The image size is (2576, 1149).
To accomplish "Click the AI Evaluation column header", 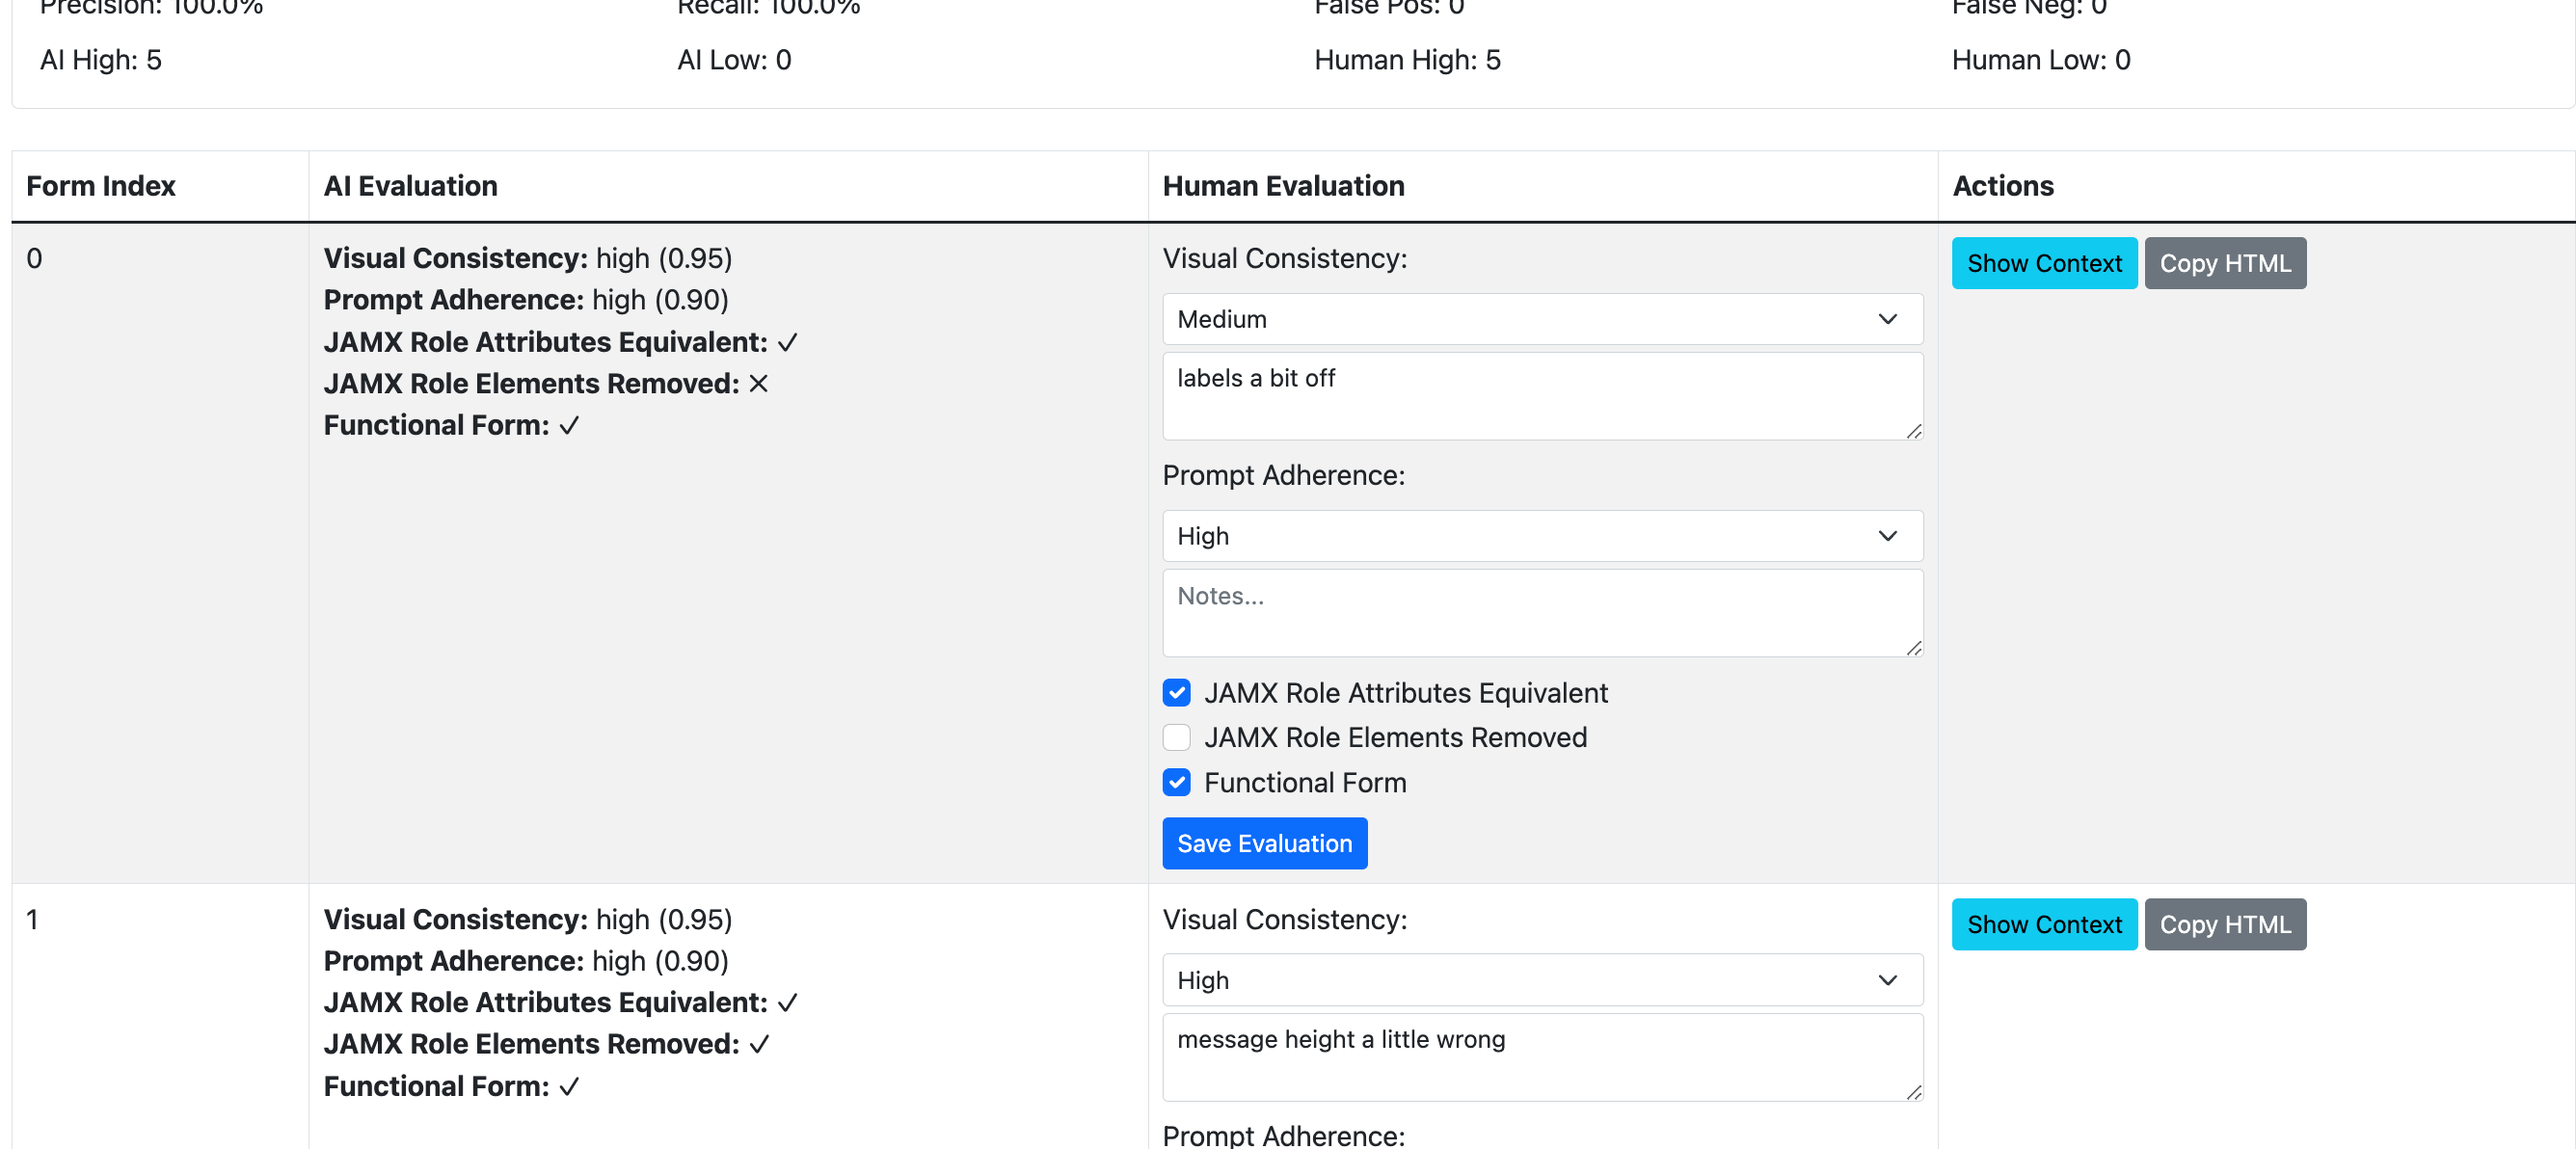I will pyautogui.click(x=410, y=185).
